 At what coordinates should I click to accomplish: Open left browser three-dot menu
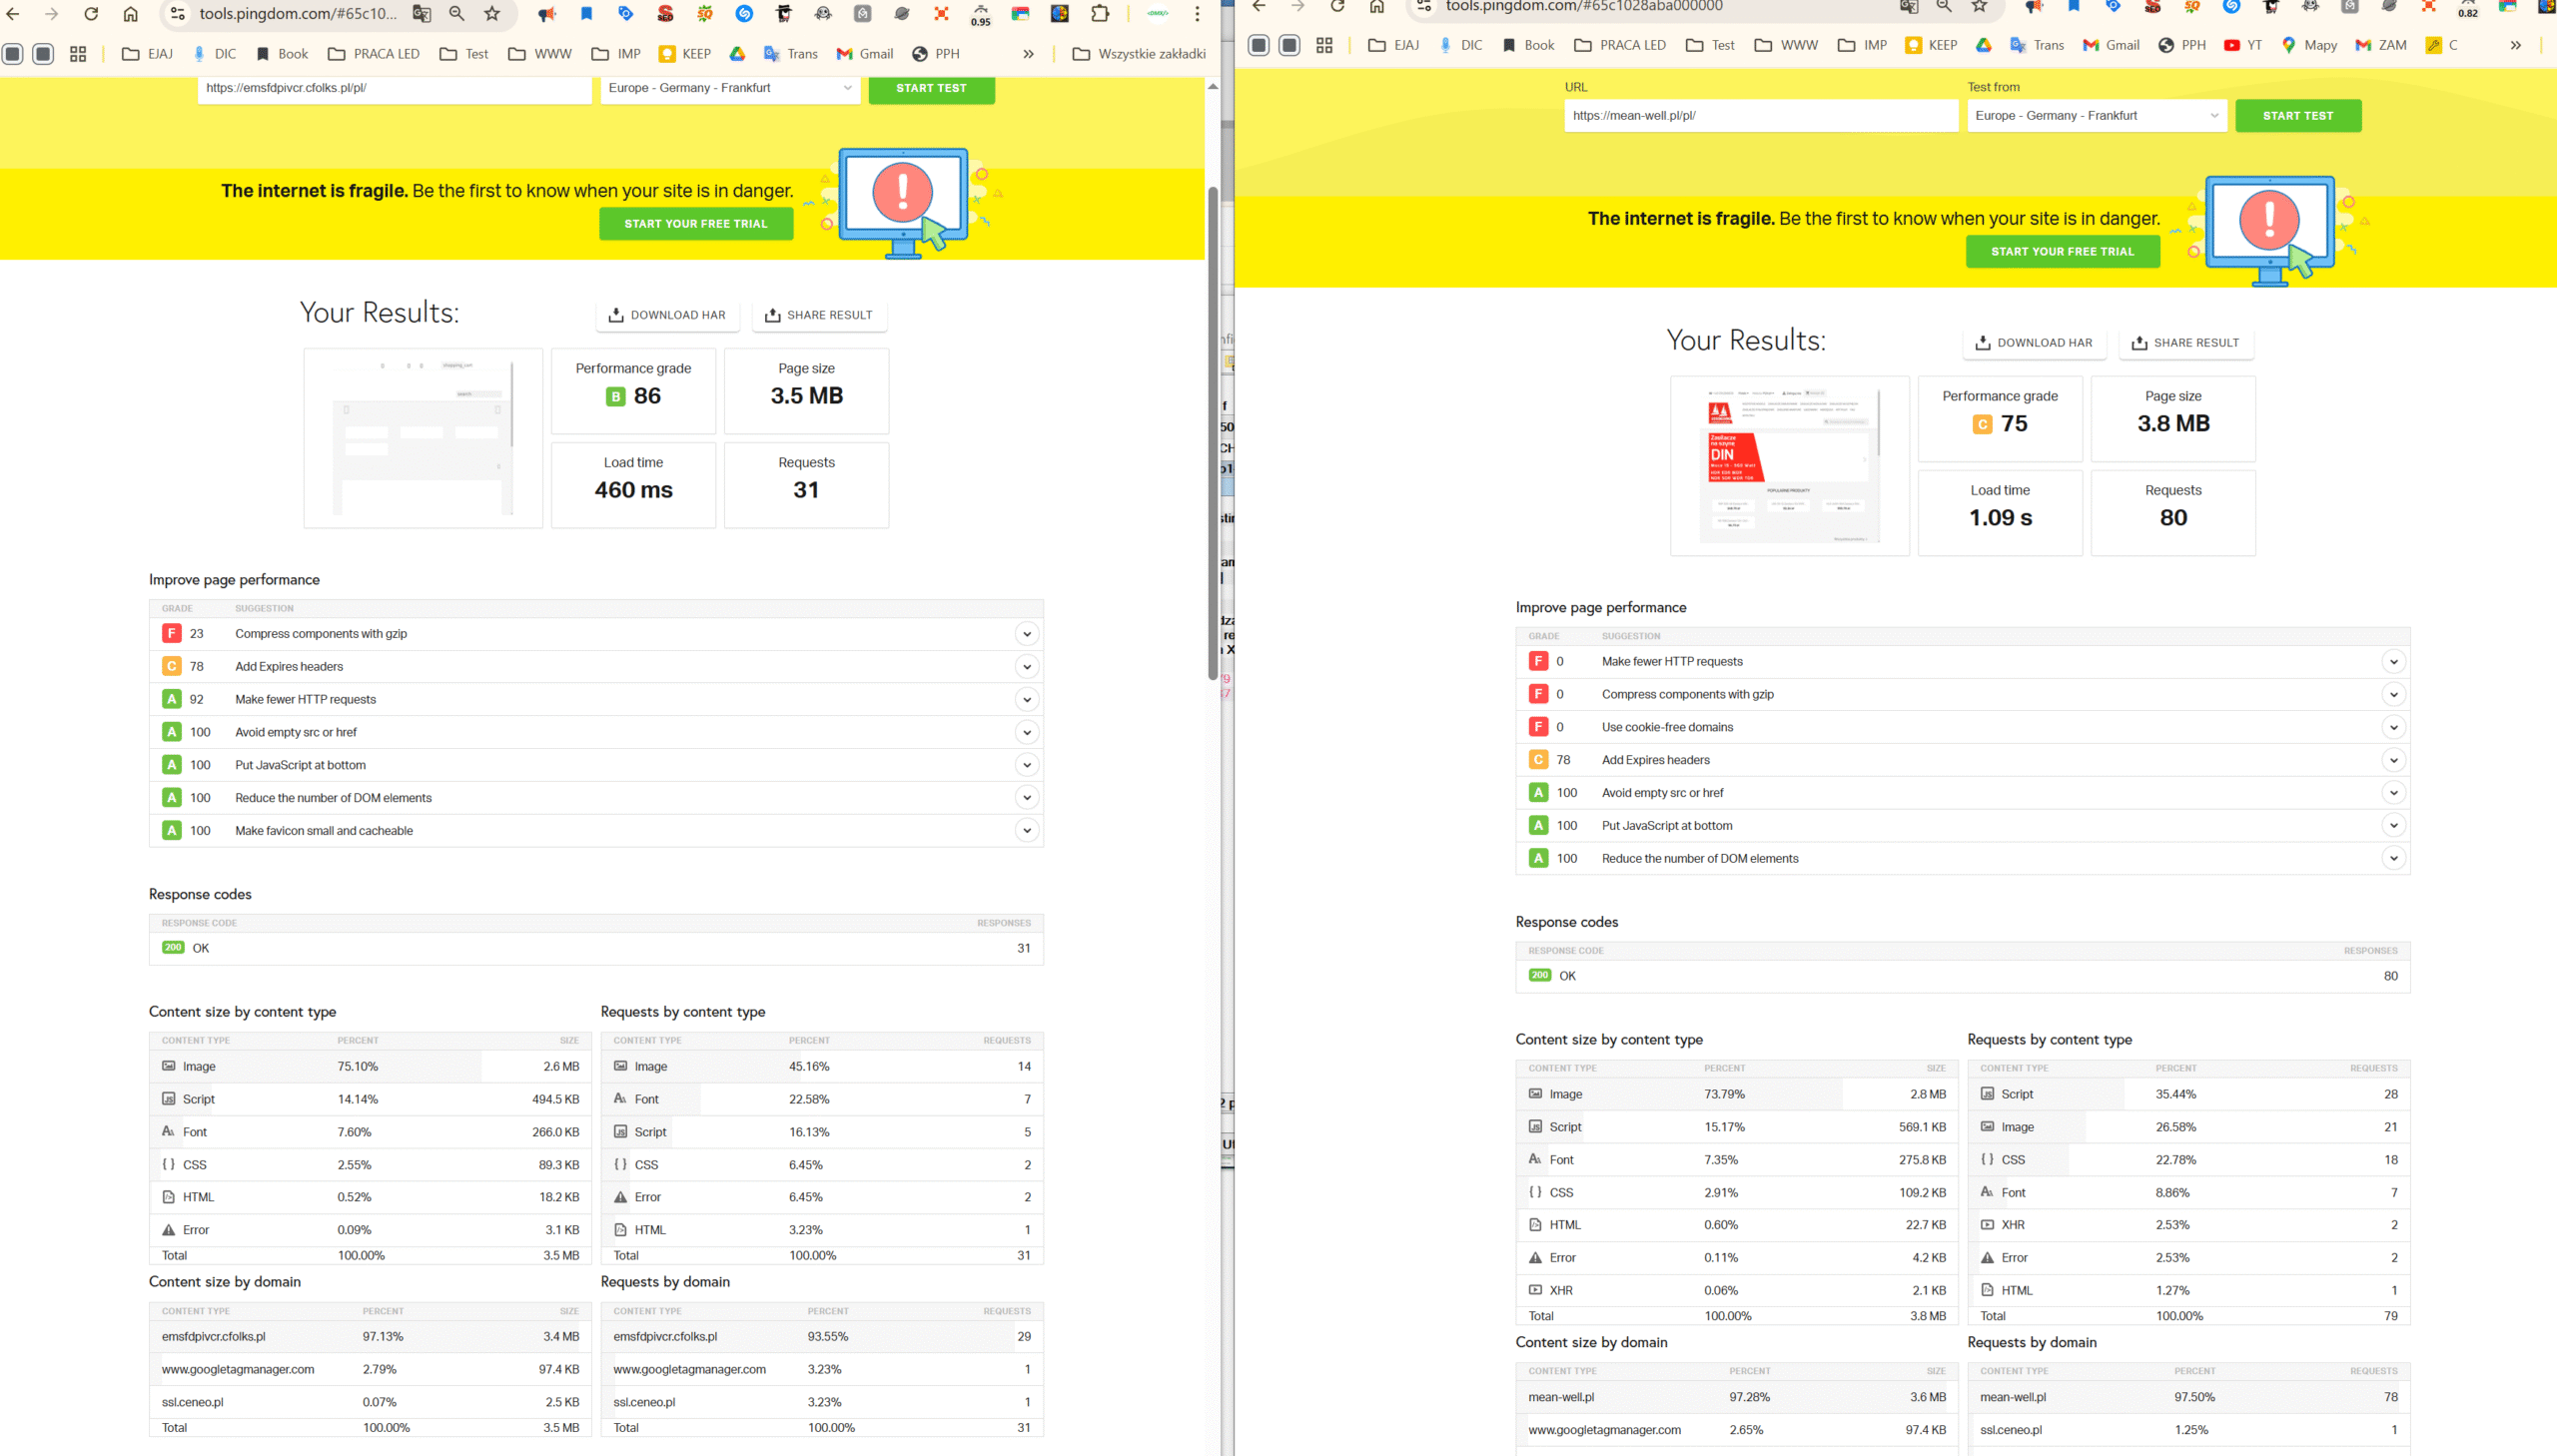click(x=1197, y=14)
